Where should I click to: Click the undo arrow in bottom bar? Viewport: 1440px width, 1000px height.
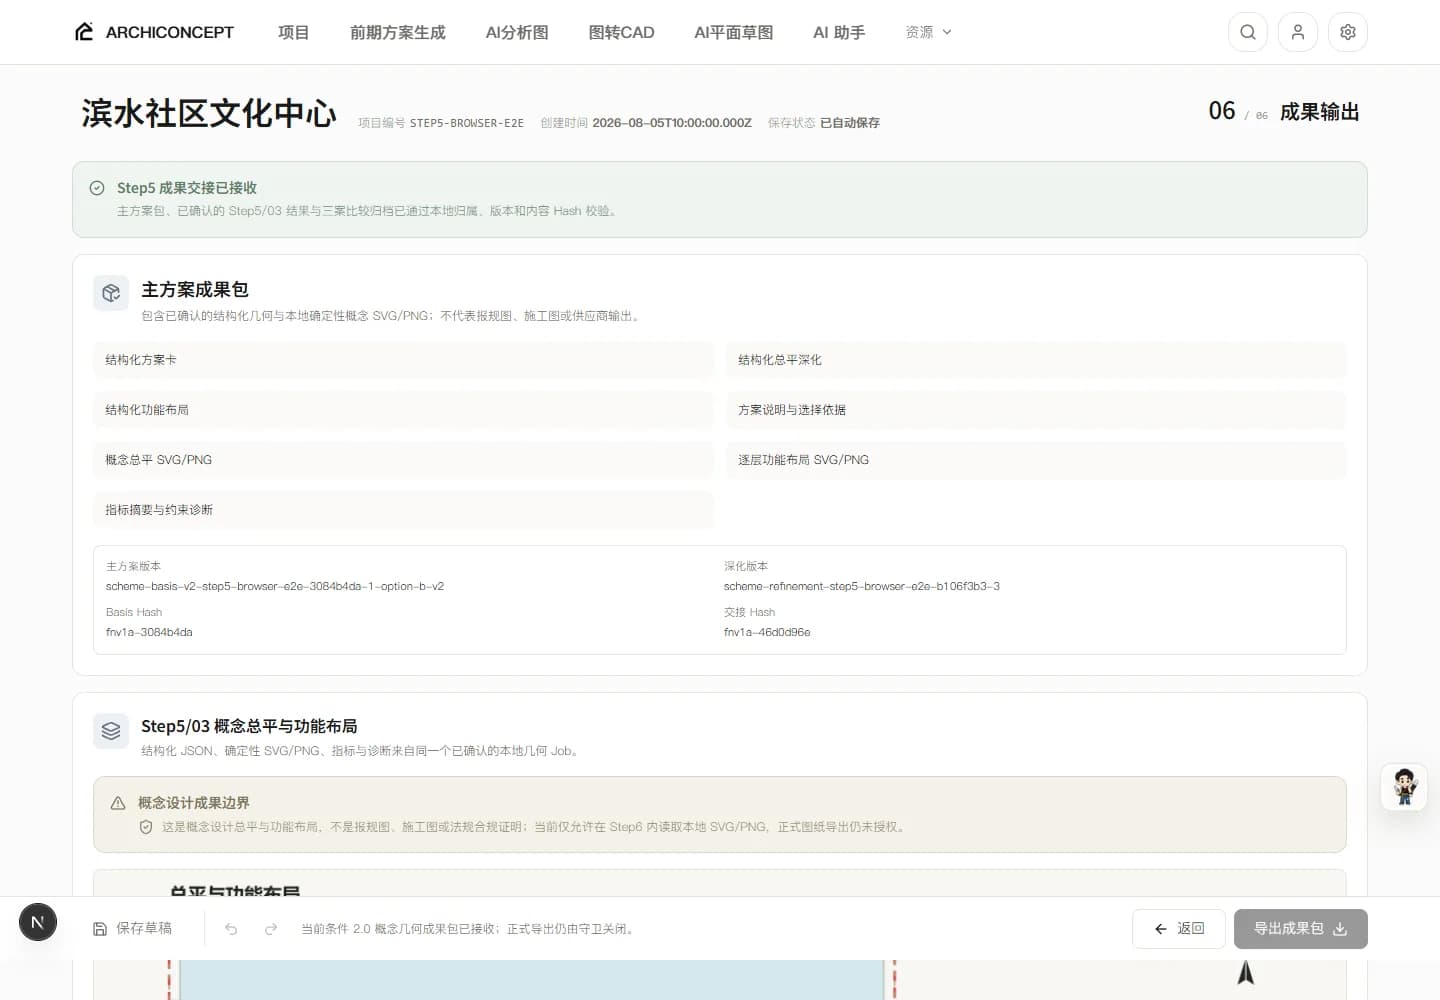point(231,929)
